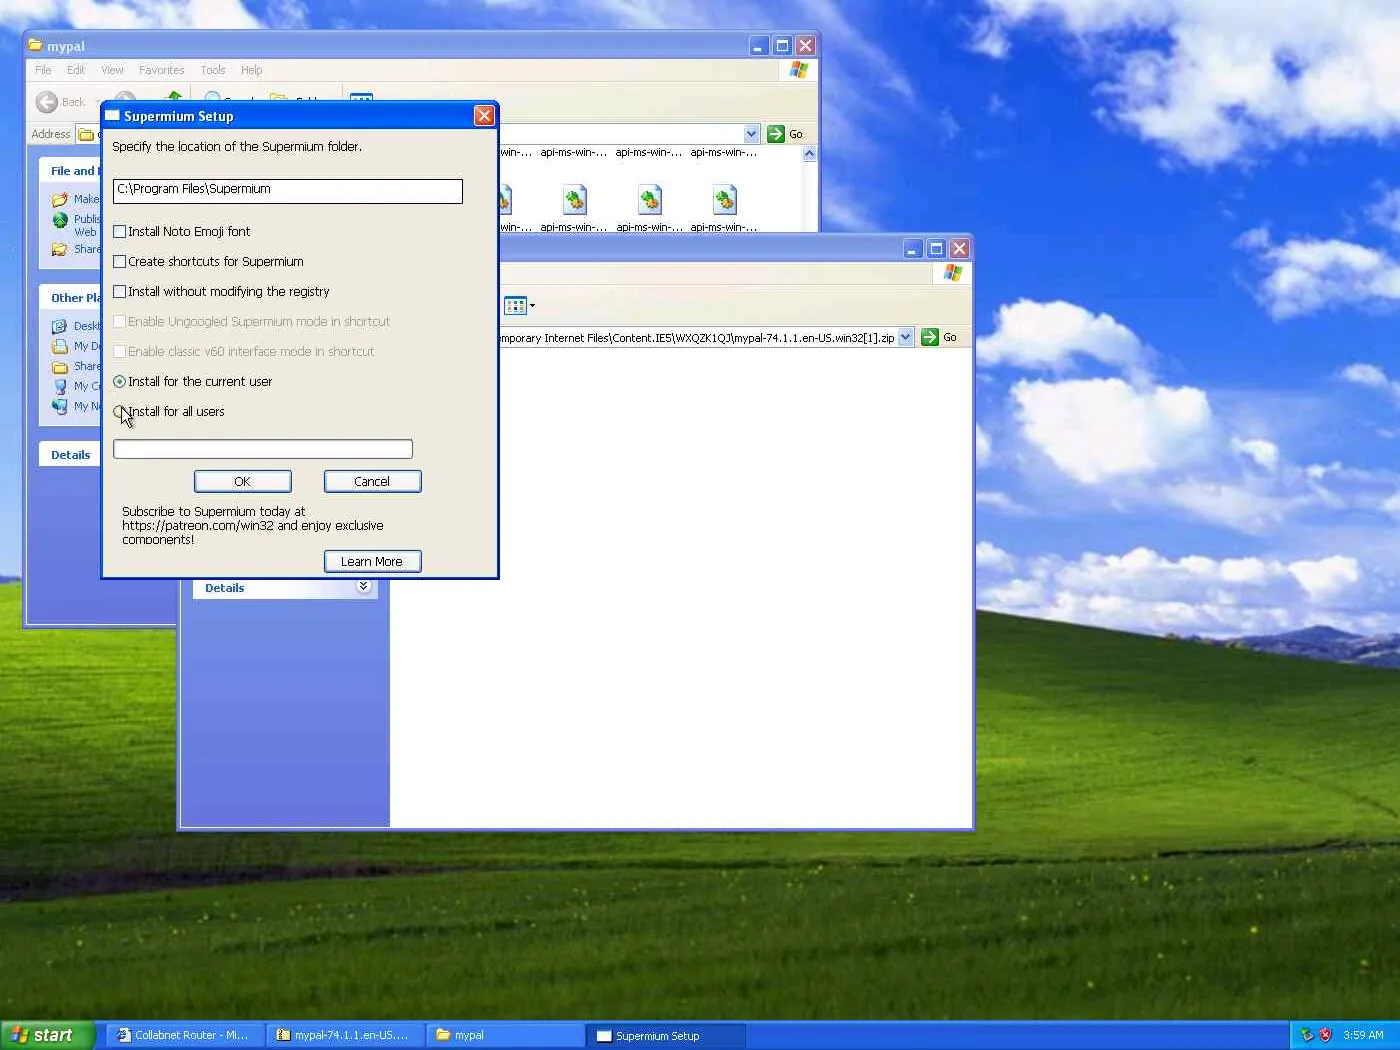Select the third-from-right api-ms-win file icon
The width and height of the screenshot is (1400, 1050).
pos(575,200)
